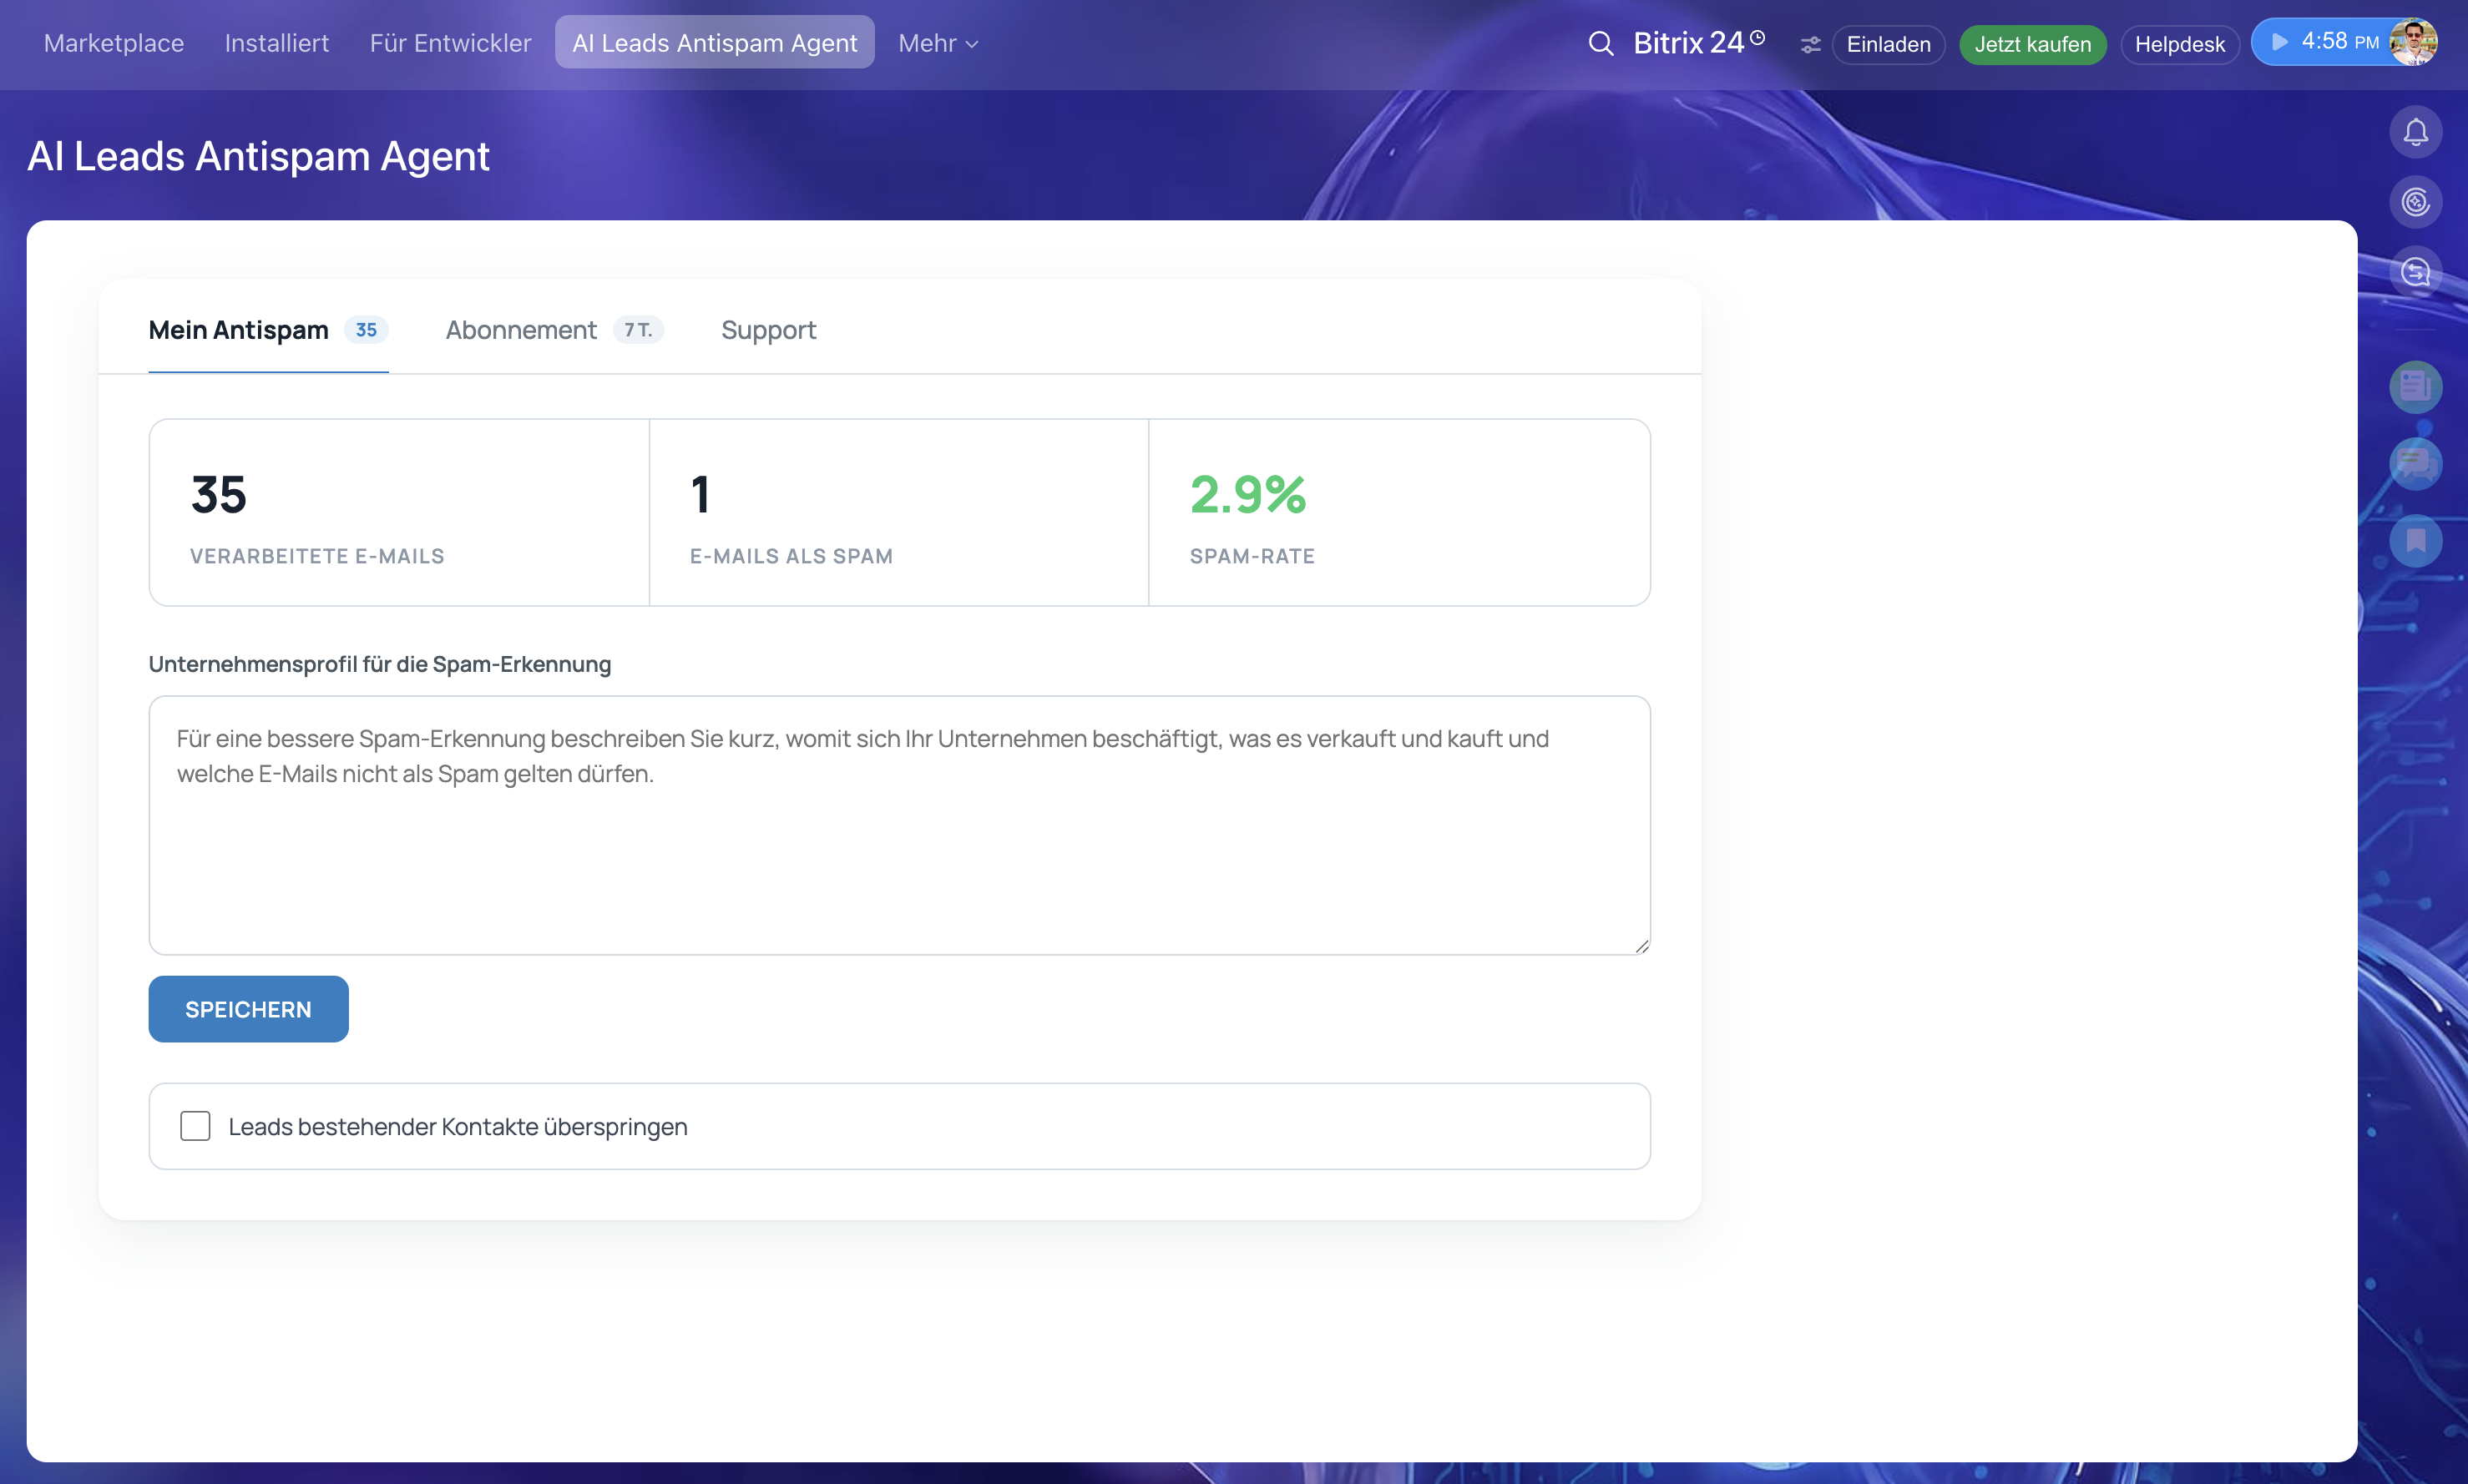Click the AI Leads Antispam Agent page title

[258, 156]
